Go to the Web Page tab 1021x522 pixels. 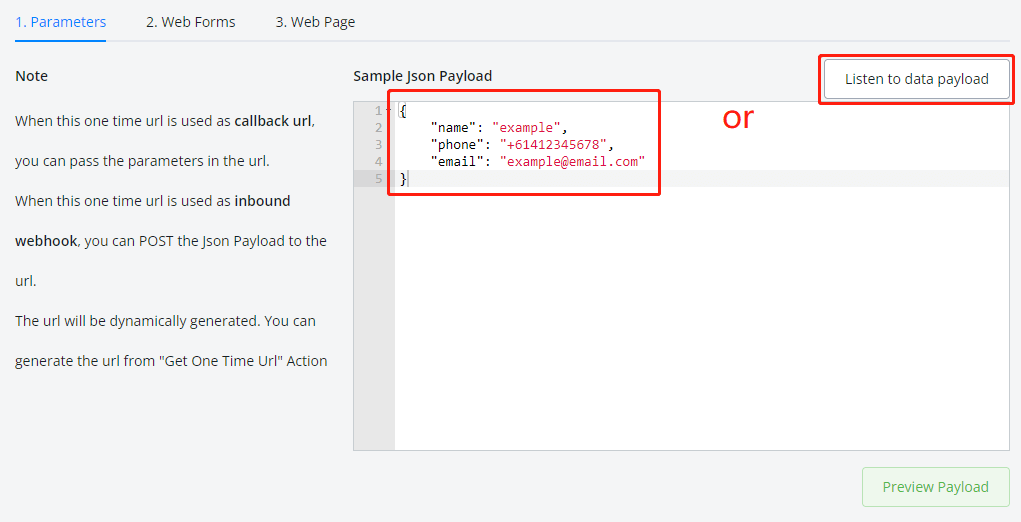(315, 22)
